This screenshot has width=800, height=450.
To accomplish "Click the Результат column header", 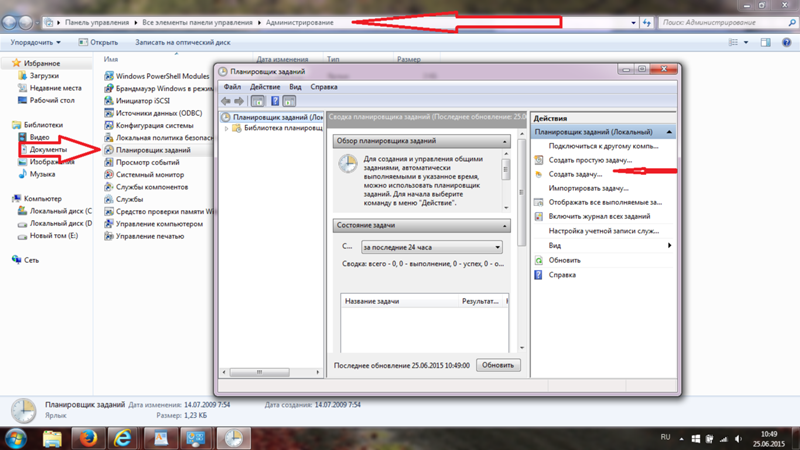I will tap(481, 301).
